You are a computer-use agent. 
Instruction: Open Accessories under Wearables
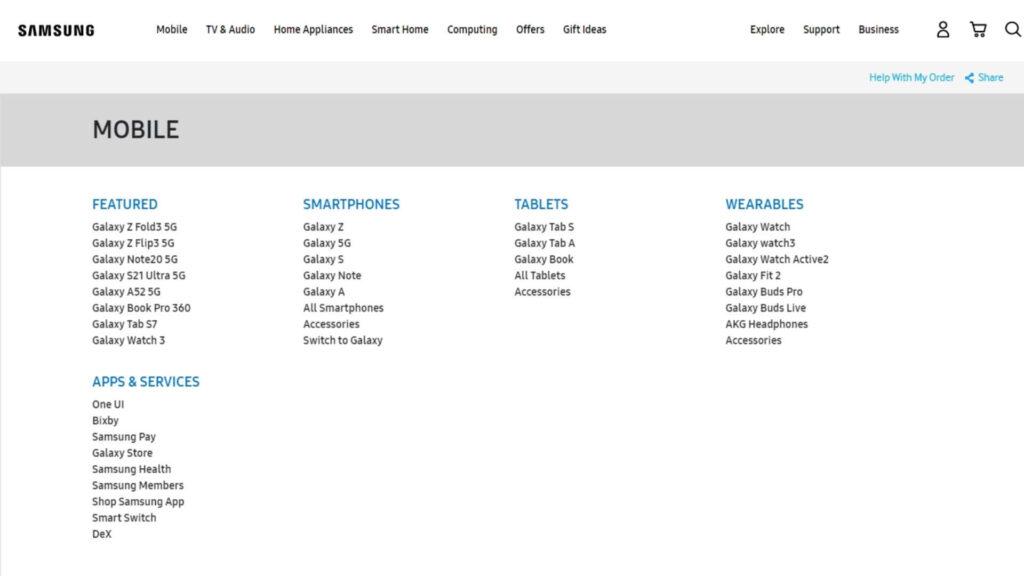pyautogui.click(x=753, y=340)
